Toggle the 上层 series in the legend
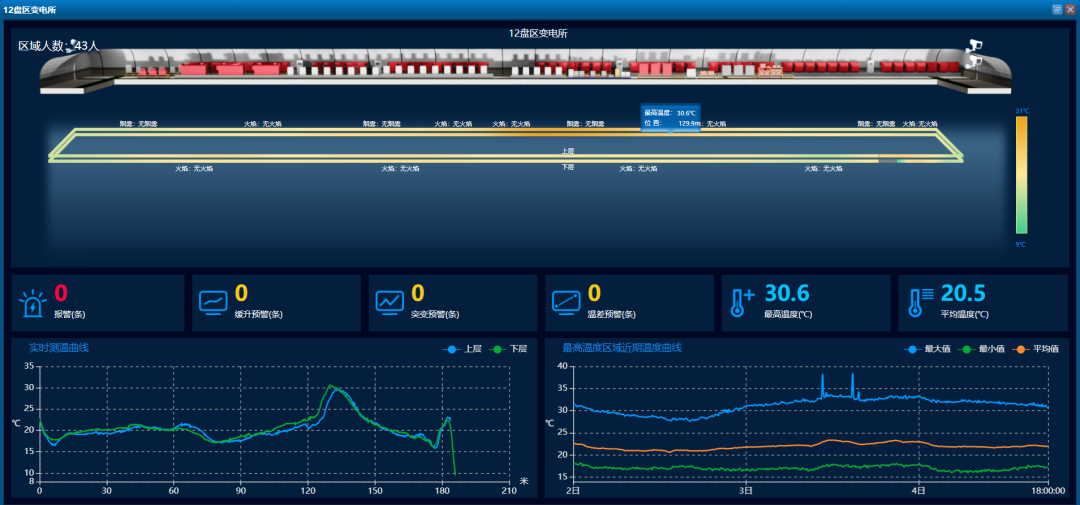 coord(465,349)
